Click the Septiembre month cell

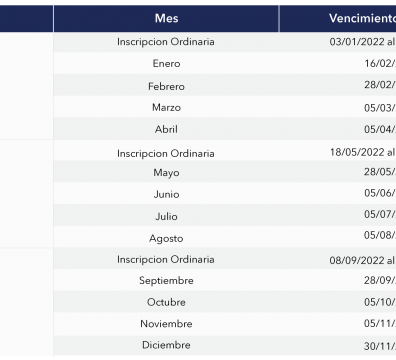[x=166, y=280]
